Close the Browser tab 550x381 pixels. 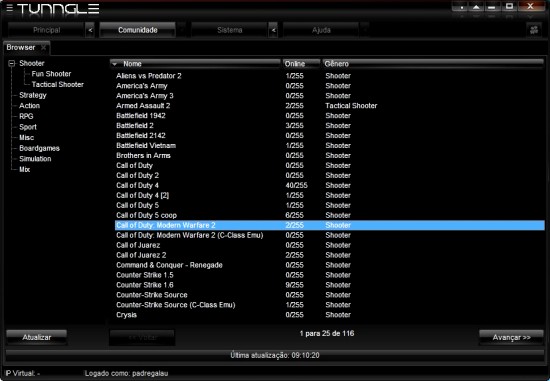point(43,47)
